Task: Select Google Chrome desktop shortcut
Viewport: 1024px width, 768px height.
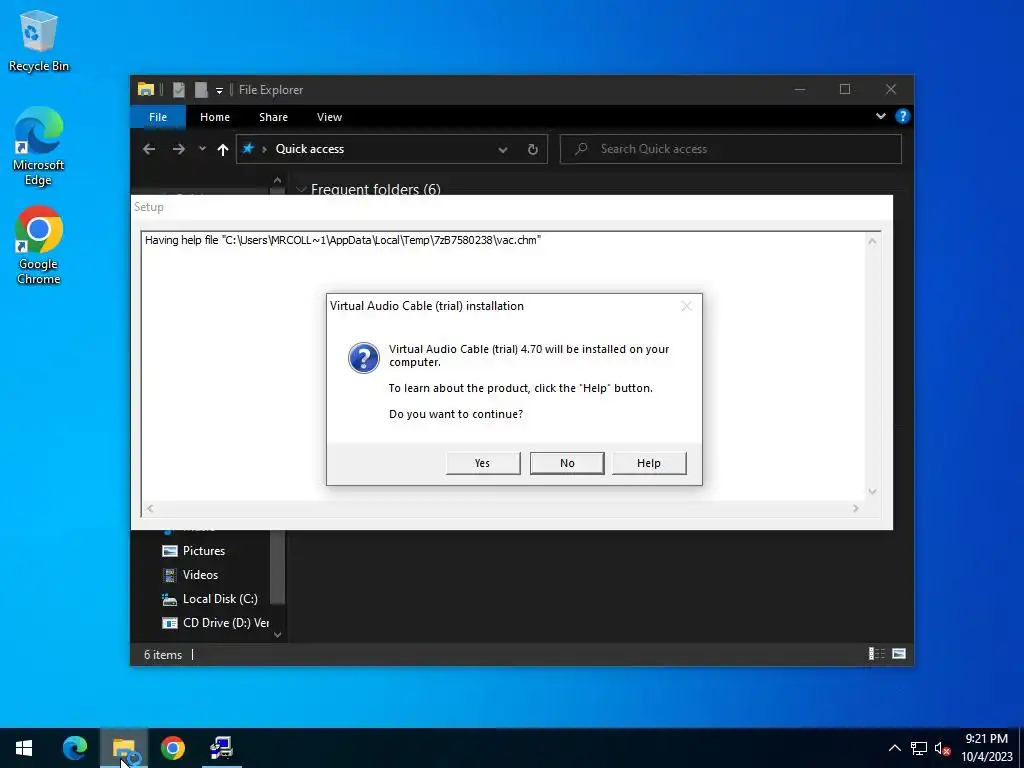Action: [x=39, y=245]
